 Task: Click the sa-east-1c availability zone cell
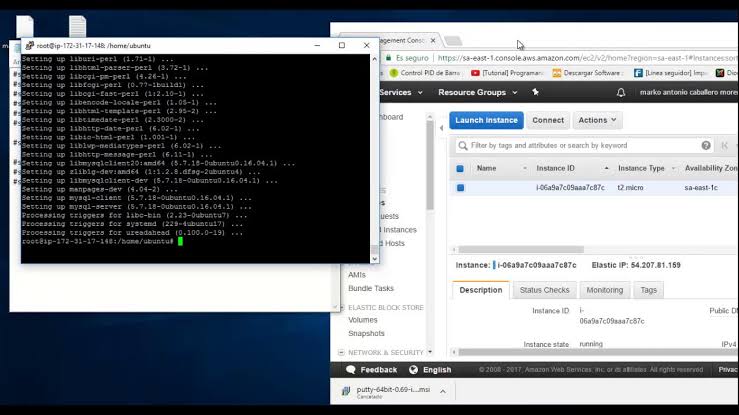click(701, 187)
